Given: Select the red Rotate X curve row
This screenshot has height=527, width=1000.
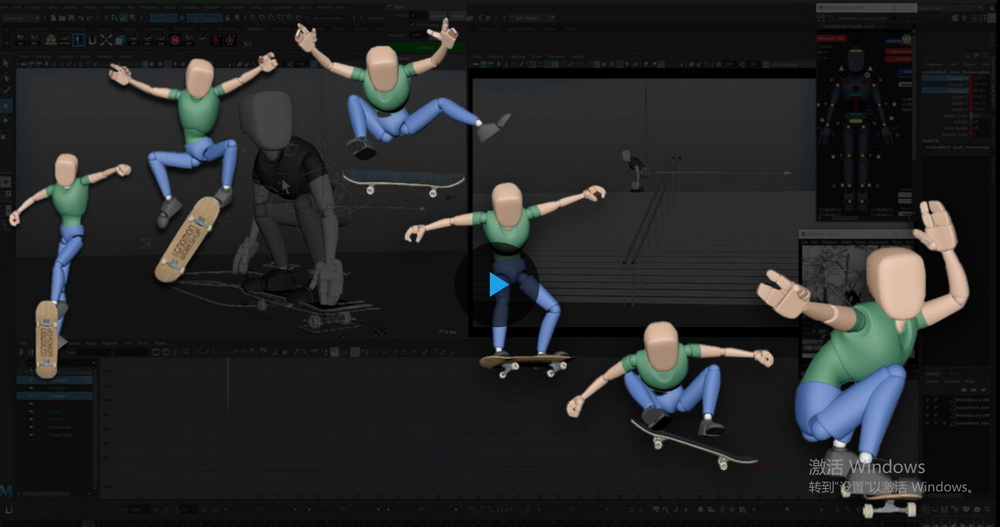Looking at the screenshot, I should (x=55, y=404).
